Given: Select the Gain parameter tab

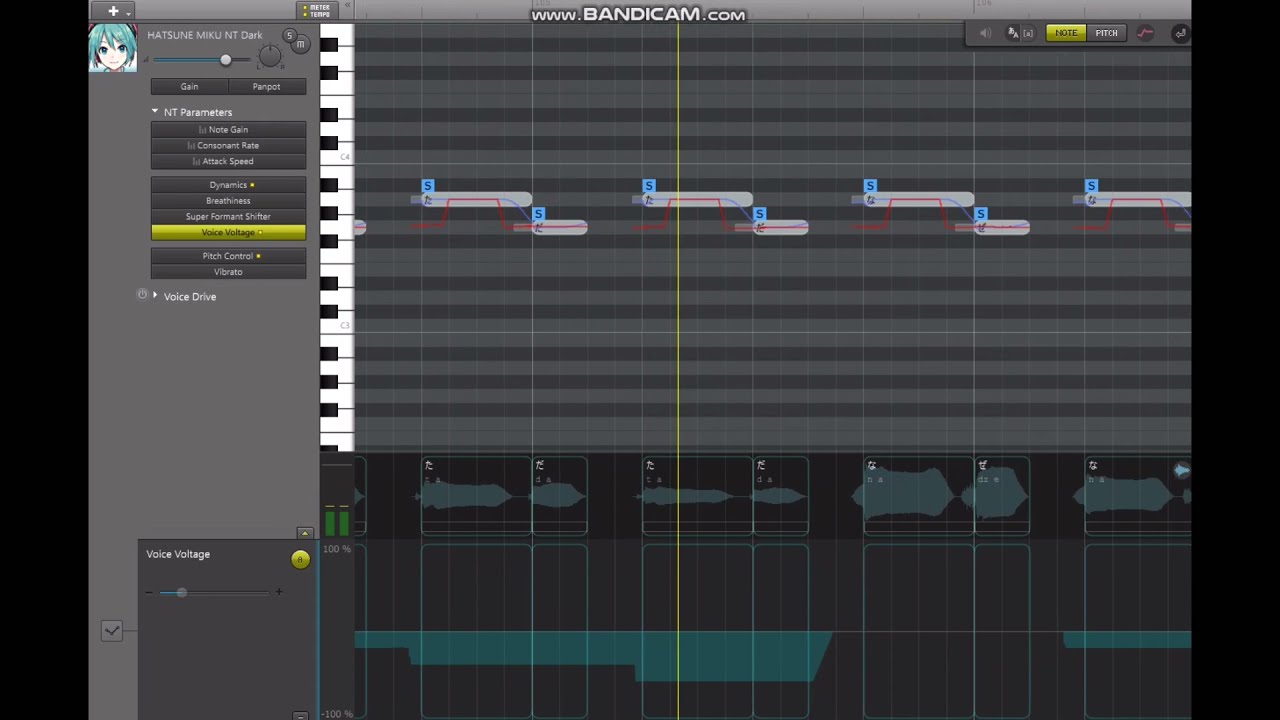Looking at the screenshot, I should click(x=189, y=87).
